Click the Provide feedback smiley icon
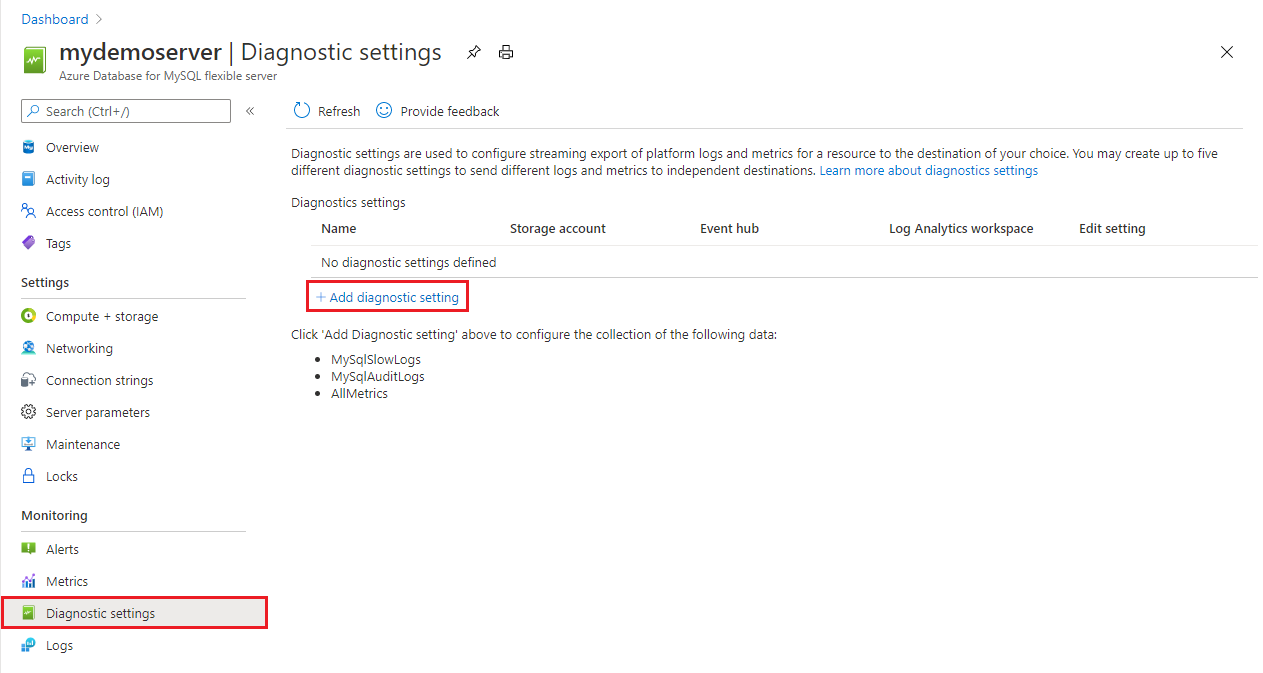 pyautogui.click(x=384, y=111)
